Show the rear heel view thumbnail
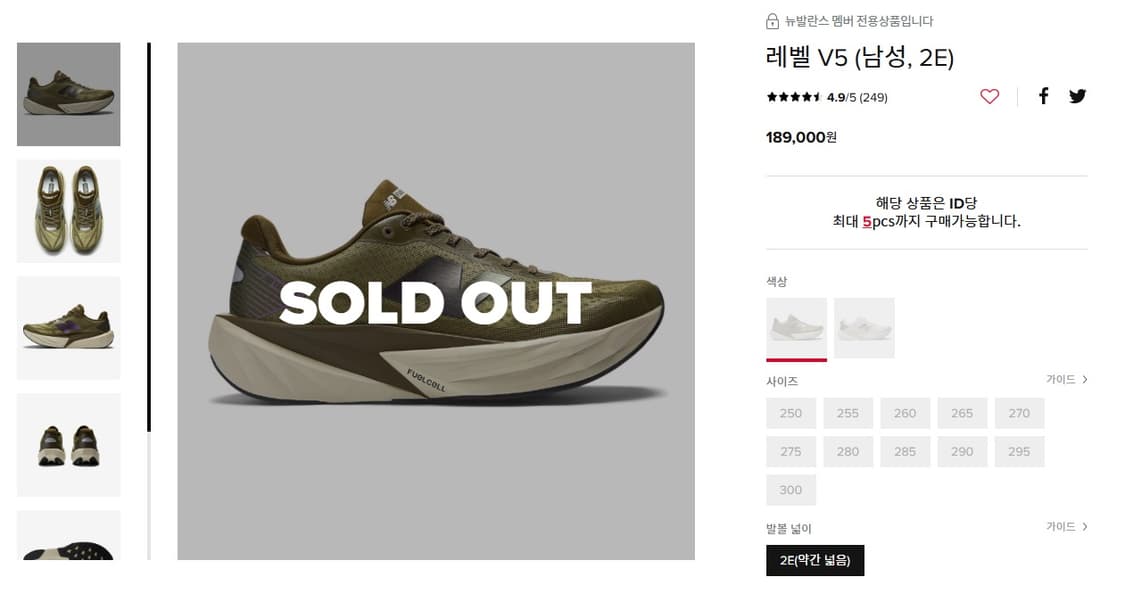 (x=69, y=445)
